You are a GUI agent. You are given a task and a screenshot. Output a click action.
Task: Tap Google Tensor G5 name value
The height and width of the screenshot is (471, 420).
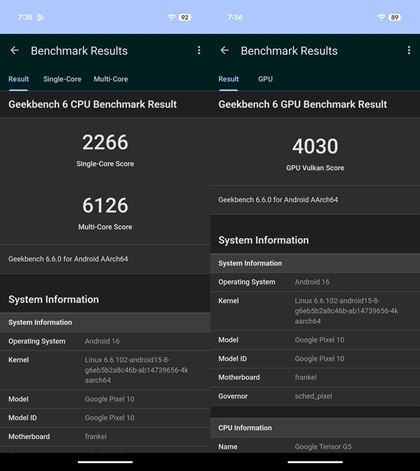323,446
